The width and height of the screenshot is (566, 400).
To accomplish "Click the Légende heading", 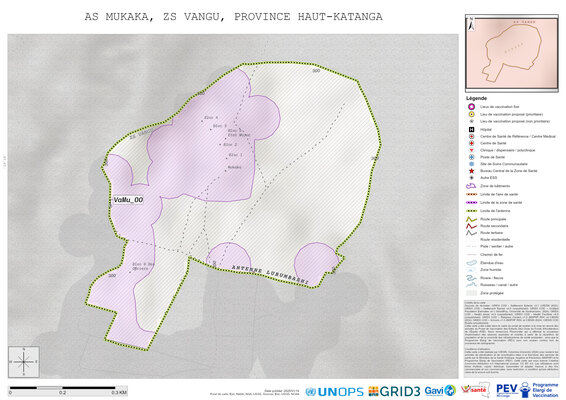I will point(476,98).
